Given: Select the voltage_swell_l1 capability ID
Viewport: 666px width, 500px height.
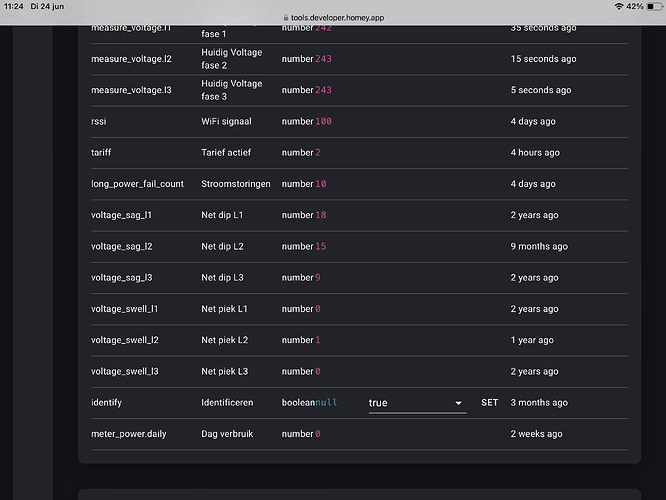Looking at the screenshot, I should click(x=124, y=309).
